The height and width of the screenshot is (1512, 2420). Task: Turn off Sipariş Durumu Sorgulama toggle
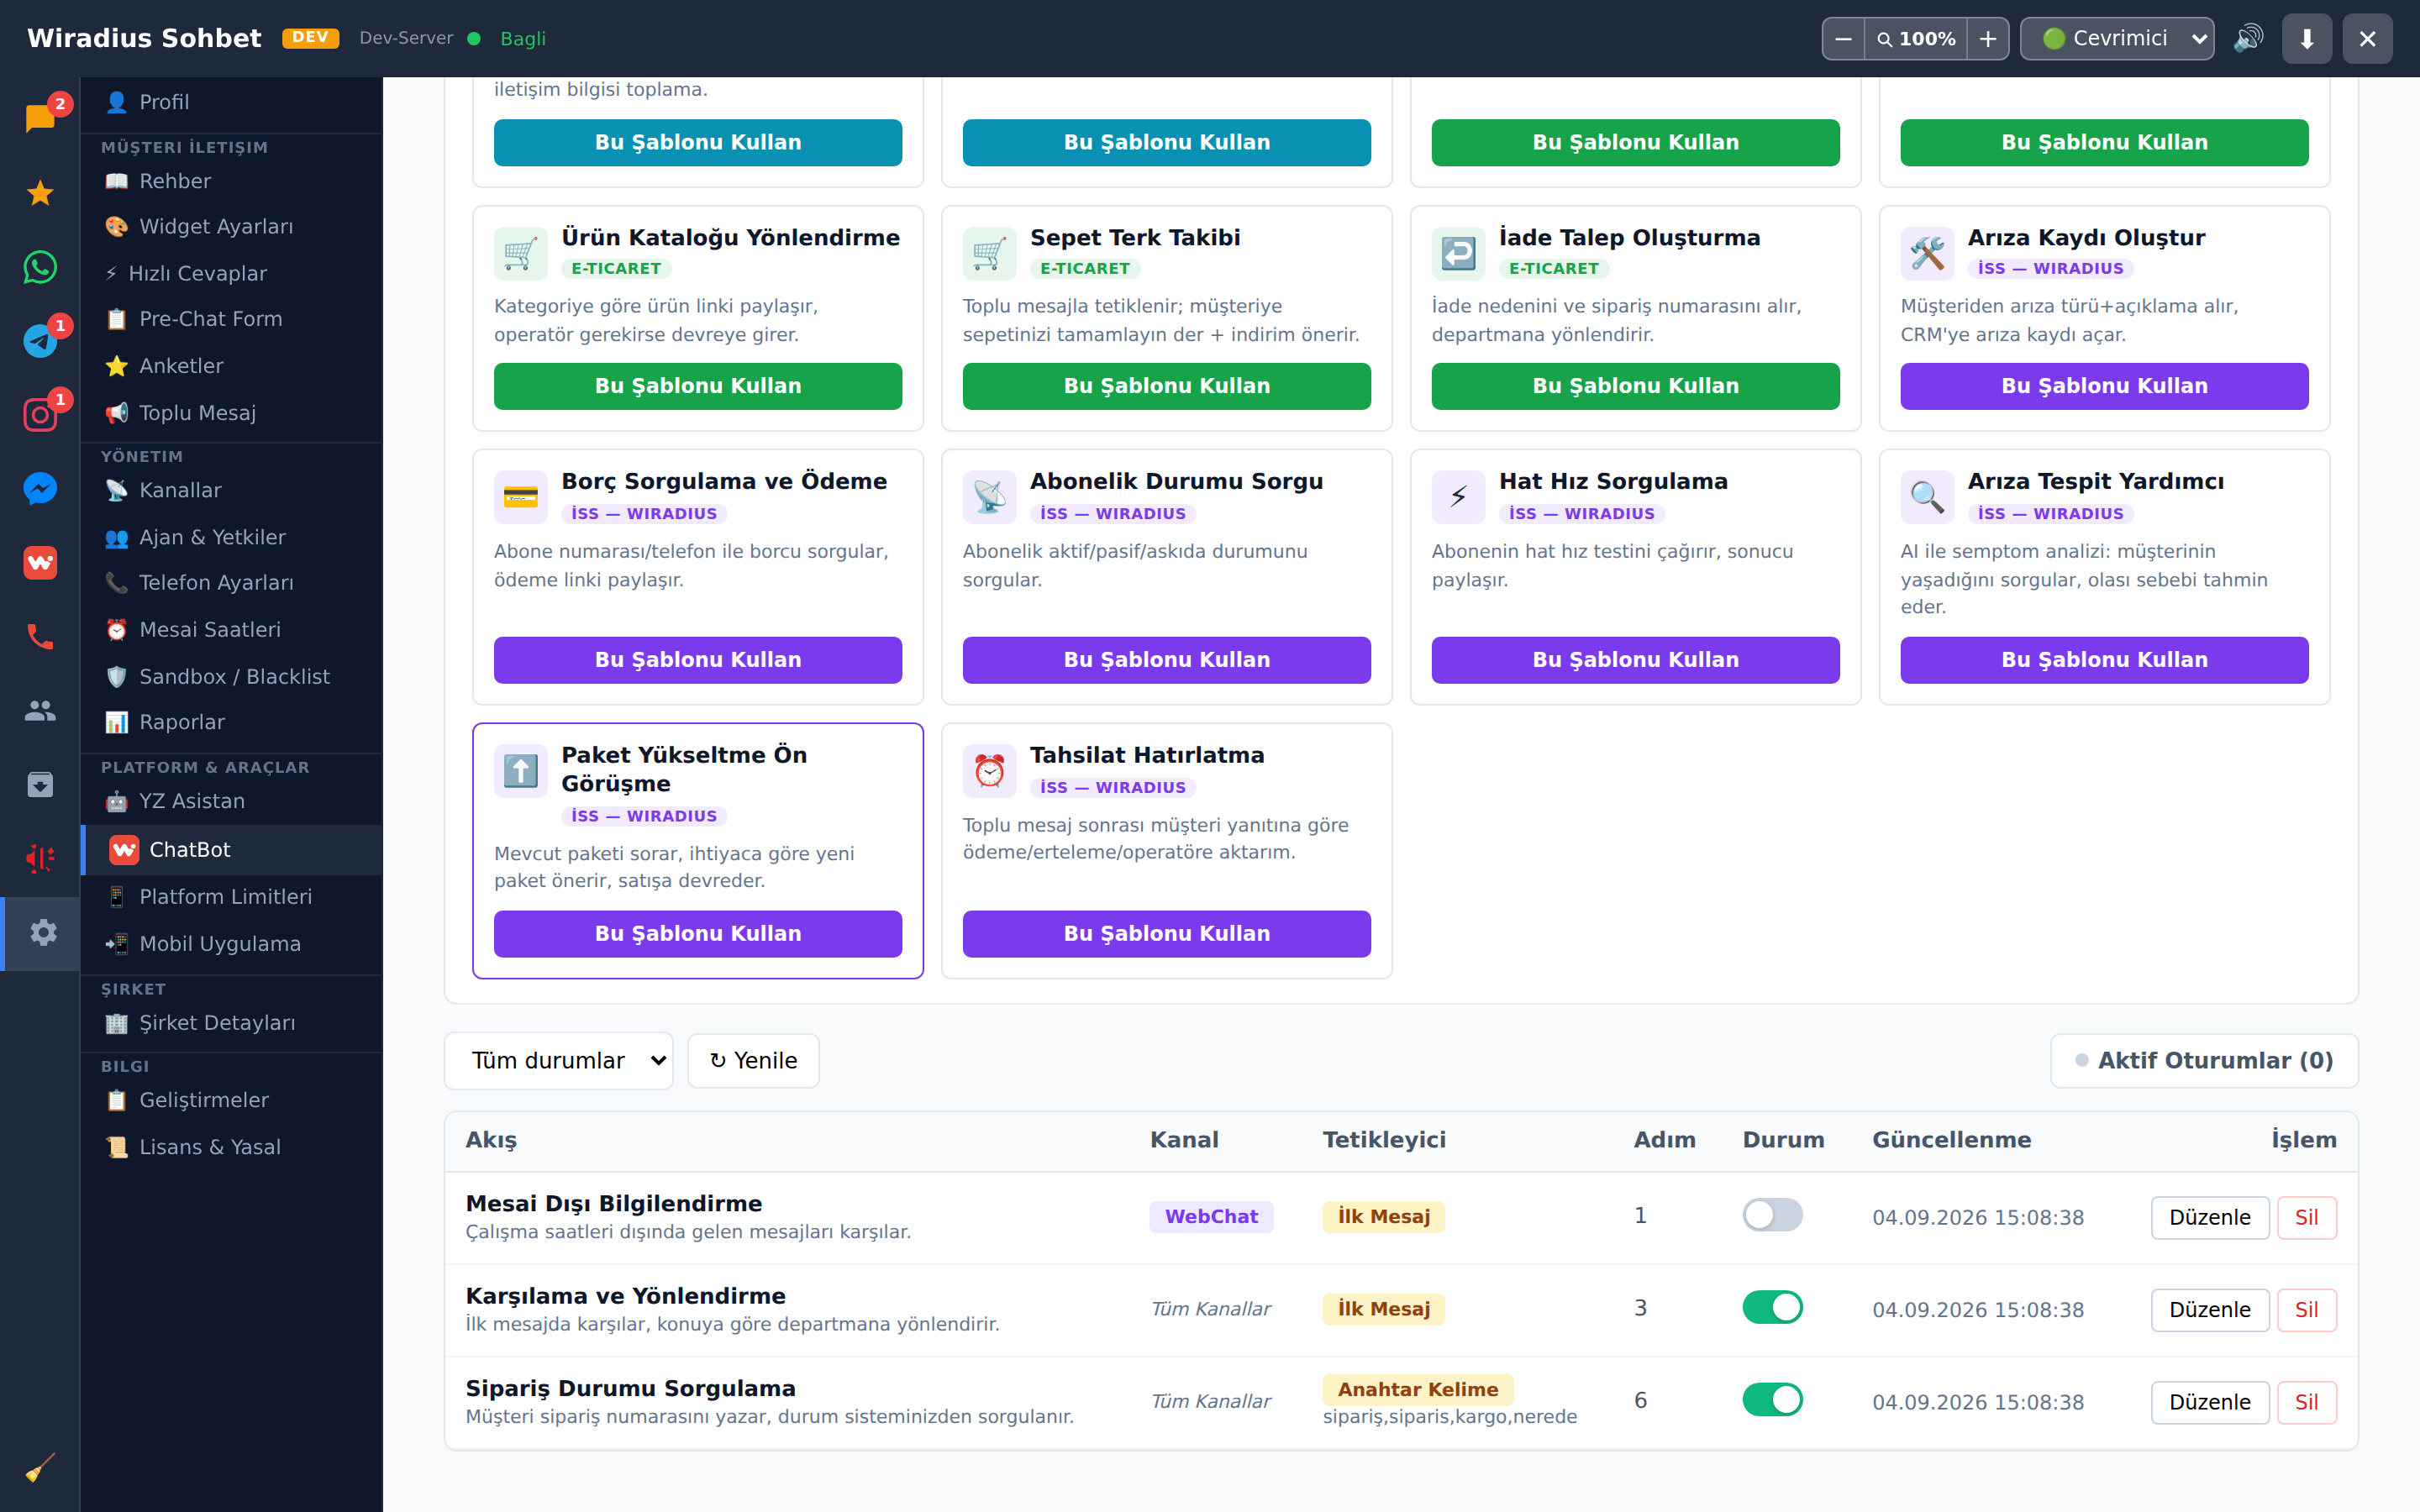tap(1772, 1400)
